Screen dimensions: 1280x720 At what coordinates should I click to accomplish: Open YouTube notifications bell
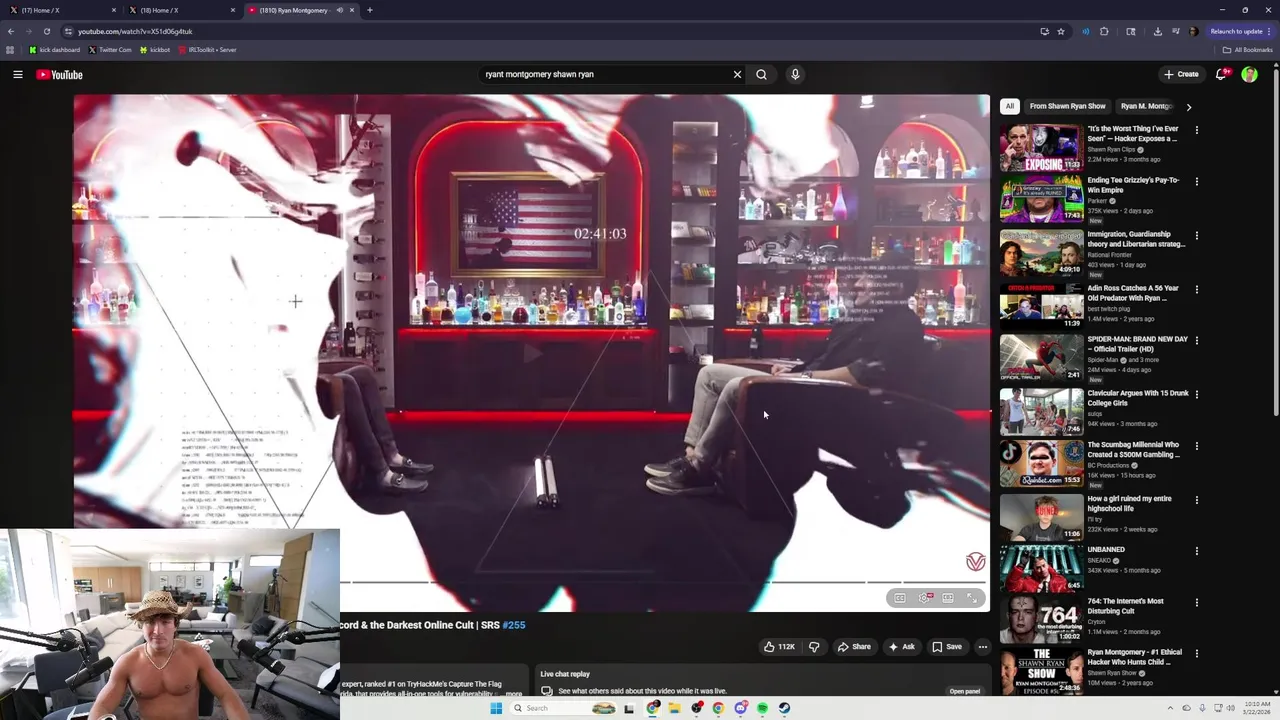(x=1221, y=74)
